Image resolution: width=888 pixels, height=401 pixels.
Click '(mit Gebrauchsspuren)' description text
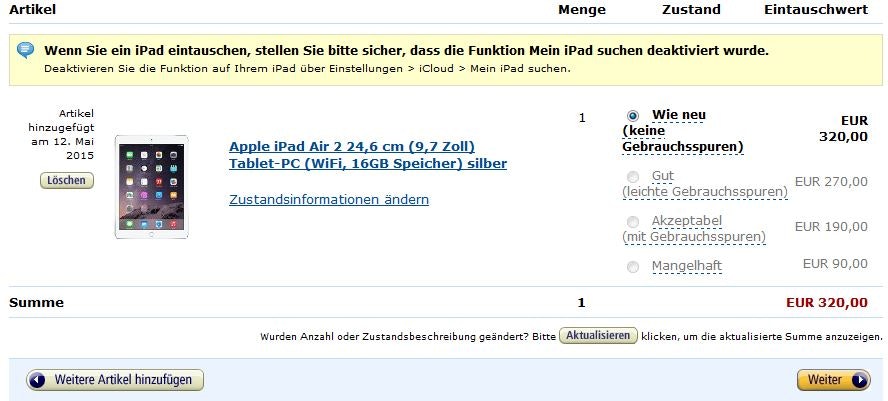coord(694,237)
